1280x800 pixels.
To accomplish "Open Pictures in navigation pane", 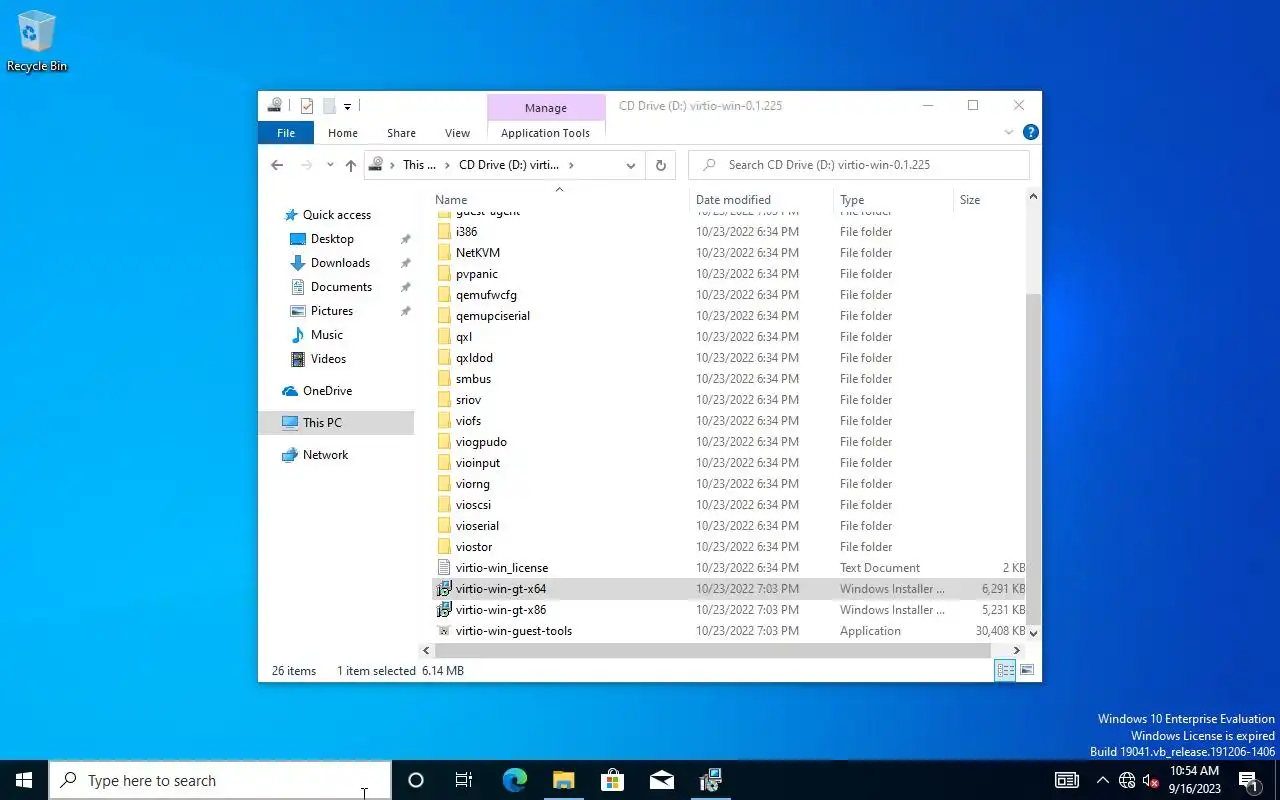I will point(332,311).
